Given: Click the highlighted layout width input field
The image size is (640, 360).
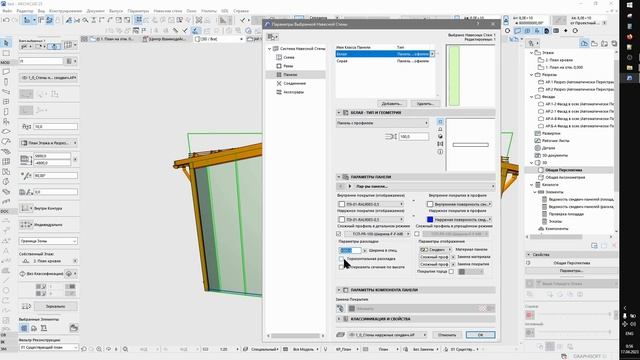Looking at the screenshot, I should coord(350,250).
